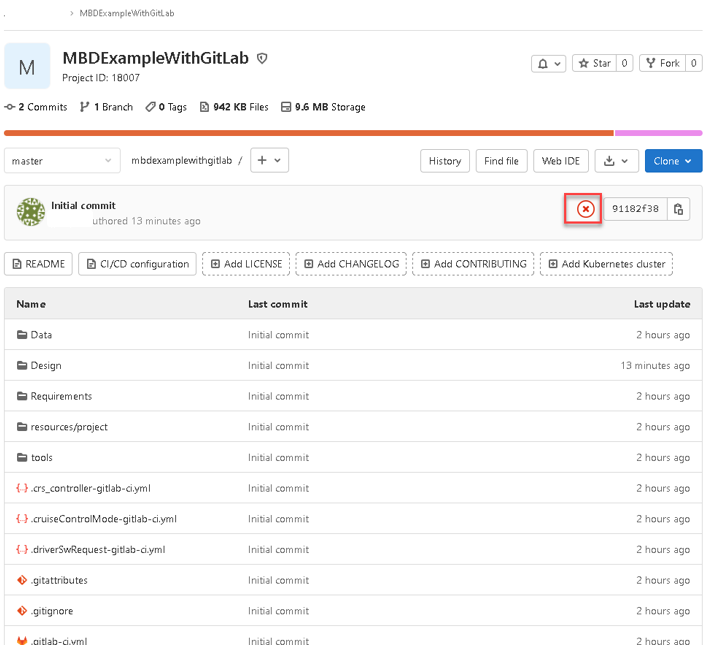This screenshot has width=706, height=651.
Task: Open CI/CD configuration
Action: click(136, 264)
